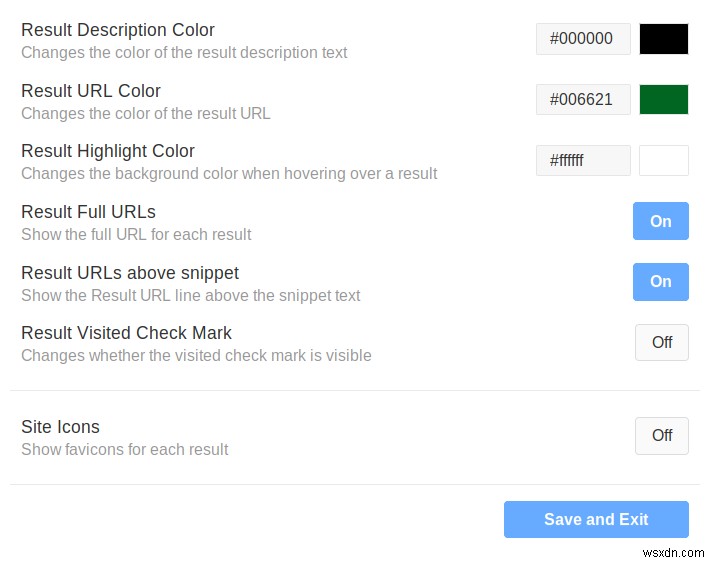Screen dimensions: 716x563
Task: Focus the #006621 hex input field
Action: point(583,100)
